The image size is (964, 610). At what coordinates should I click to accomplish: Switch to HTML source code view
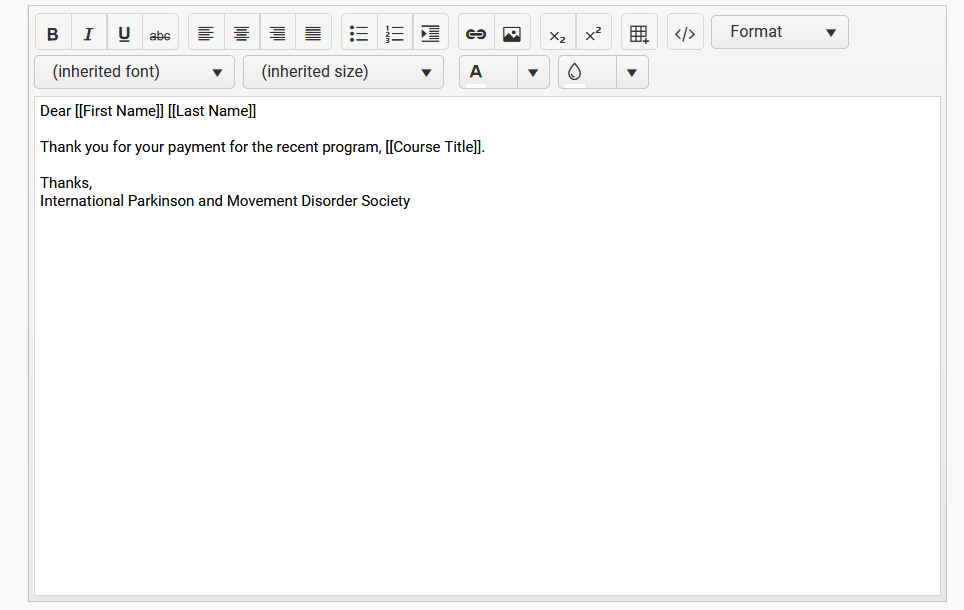[x=685, y=33]
